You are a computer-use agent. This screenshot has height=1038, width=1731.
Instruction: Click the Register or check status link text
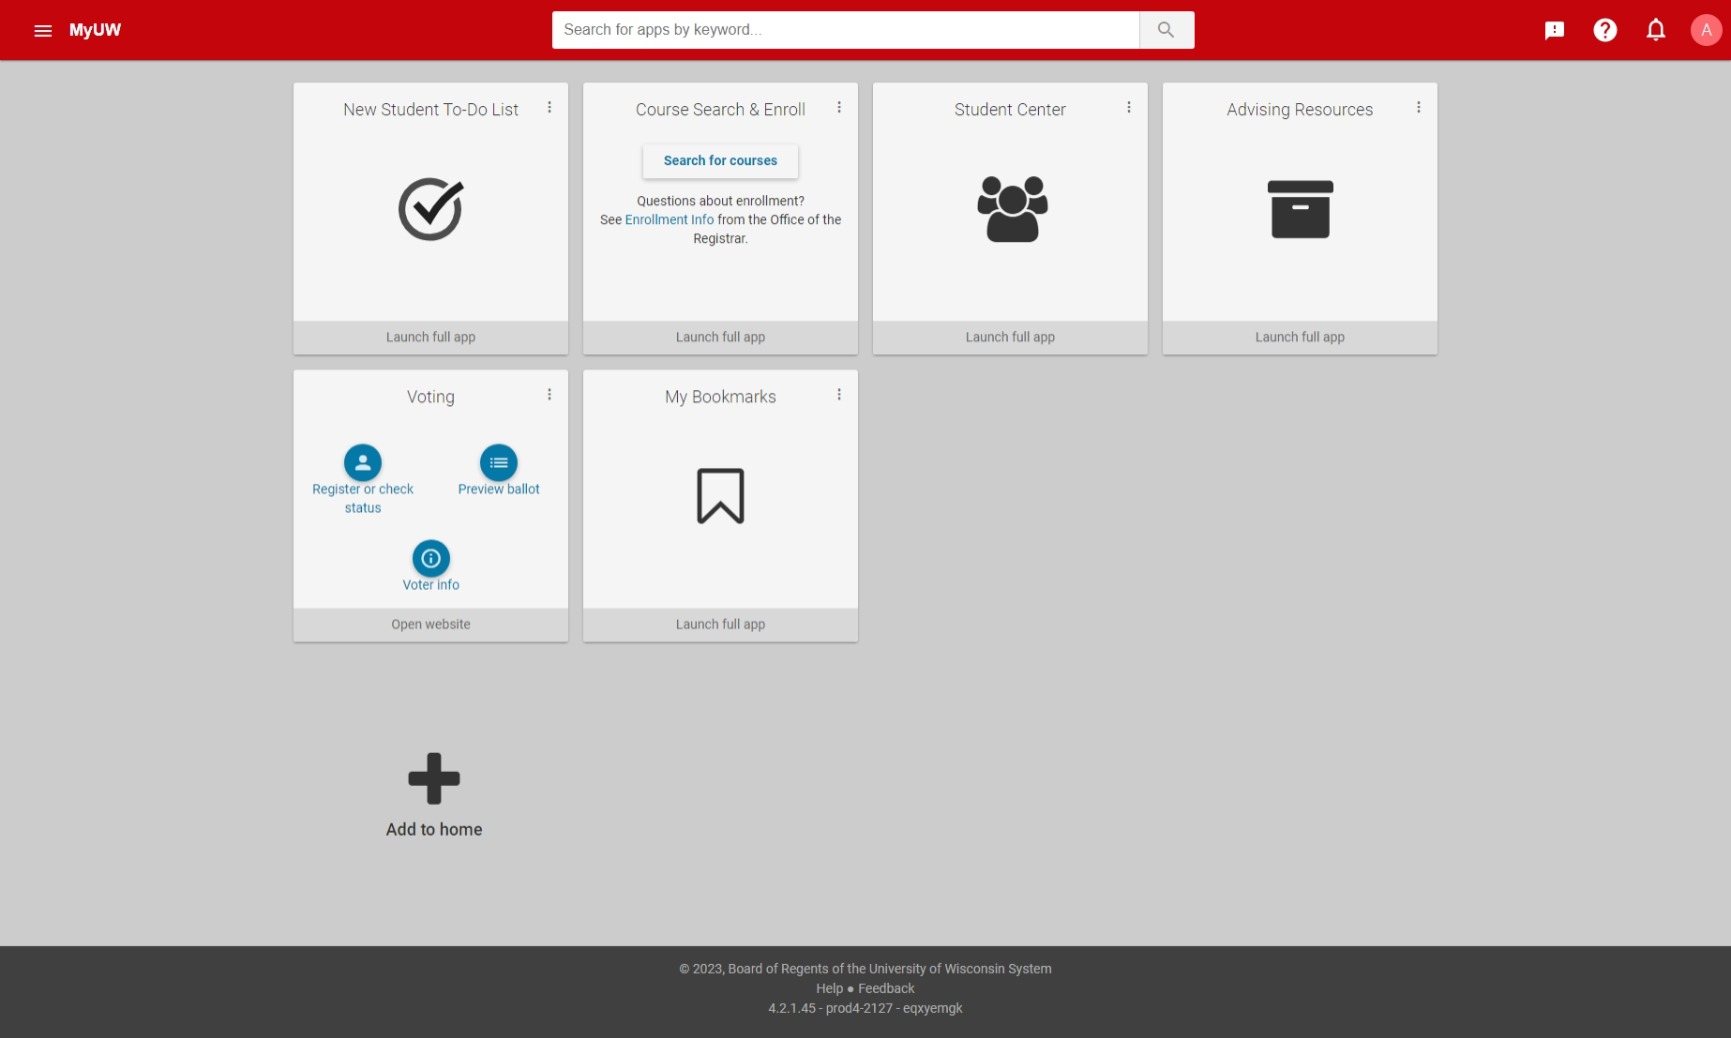[363, 498]
